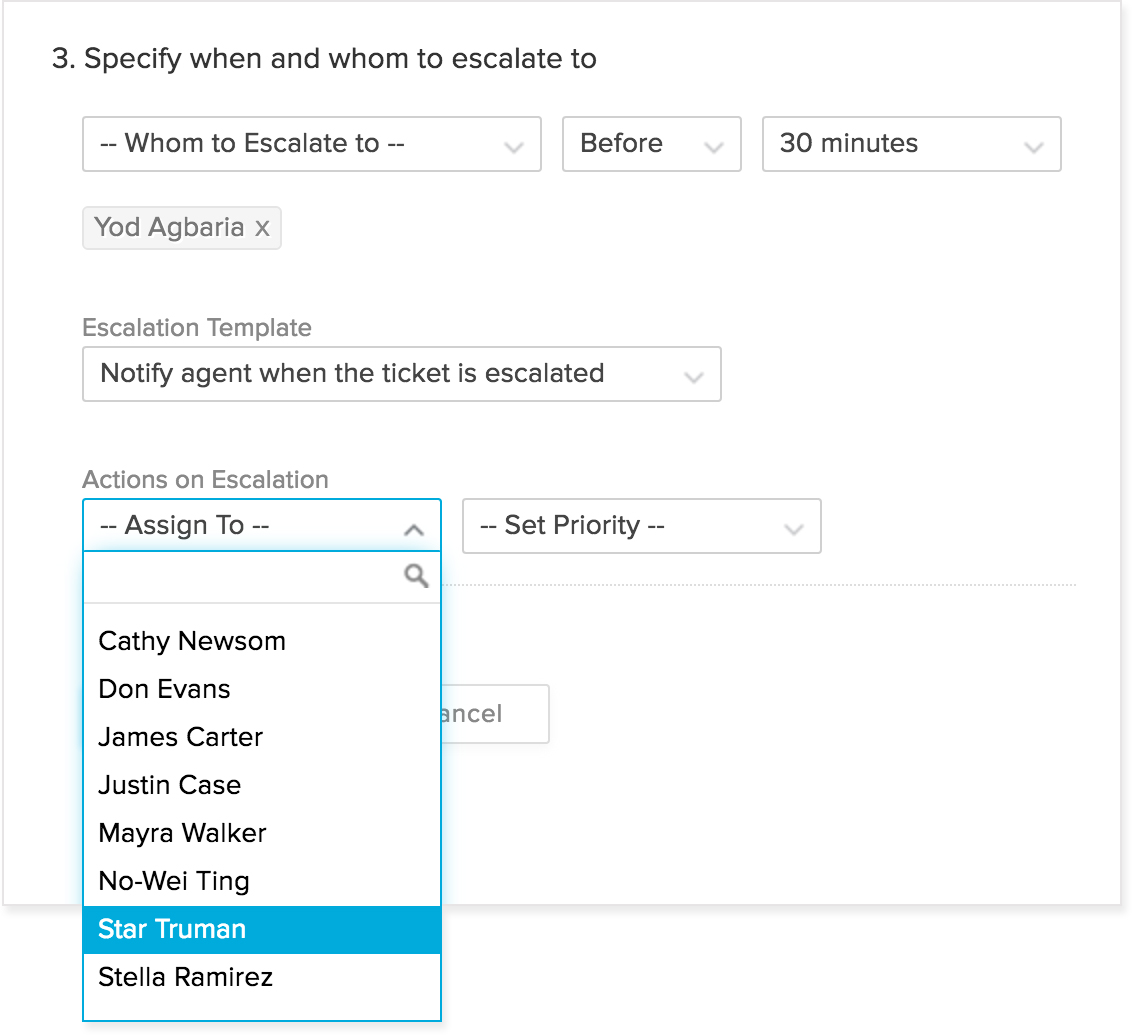1132x1036 pixels.
Task: Open the Escalation Template dropdown
Action: (401, 374)
